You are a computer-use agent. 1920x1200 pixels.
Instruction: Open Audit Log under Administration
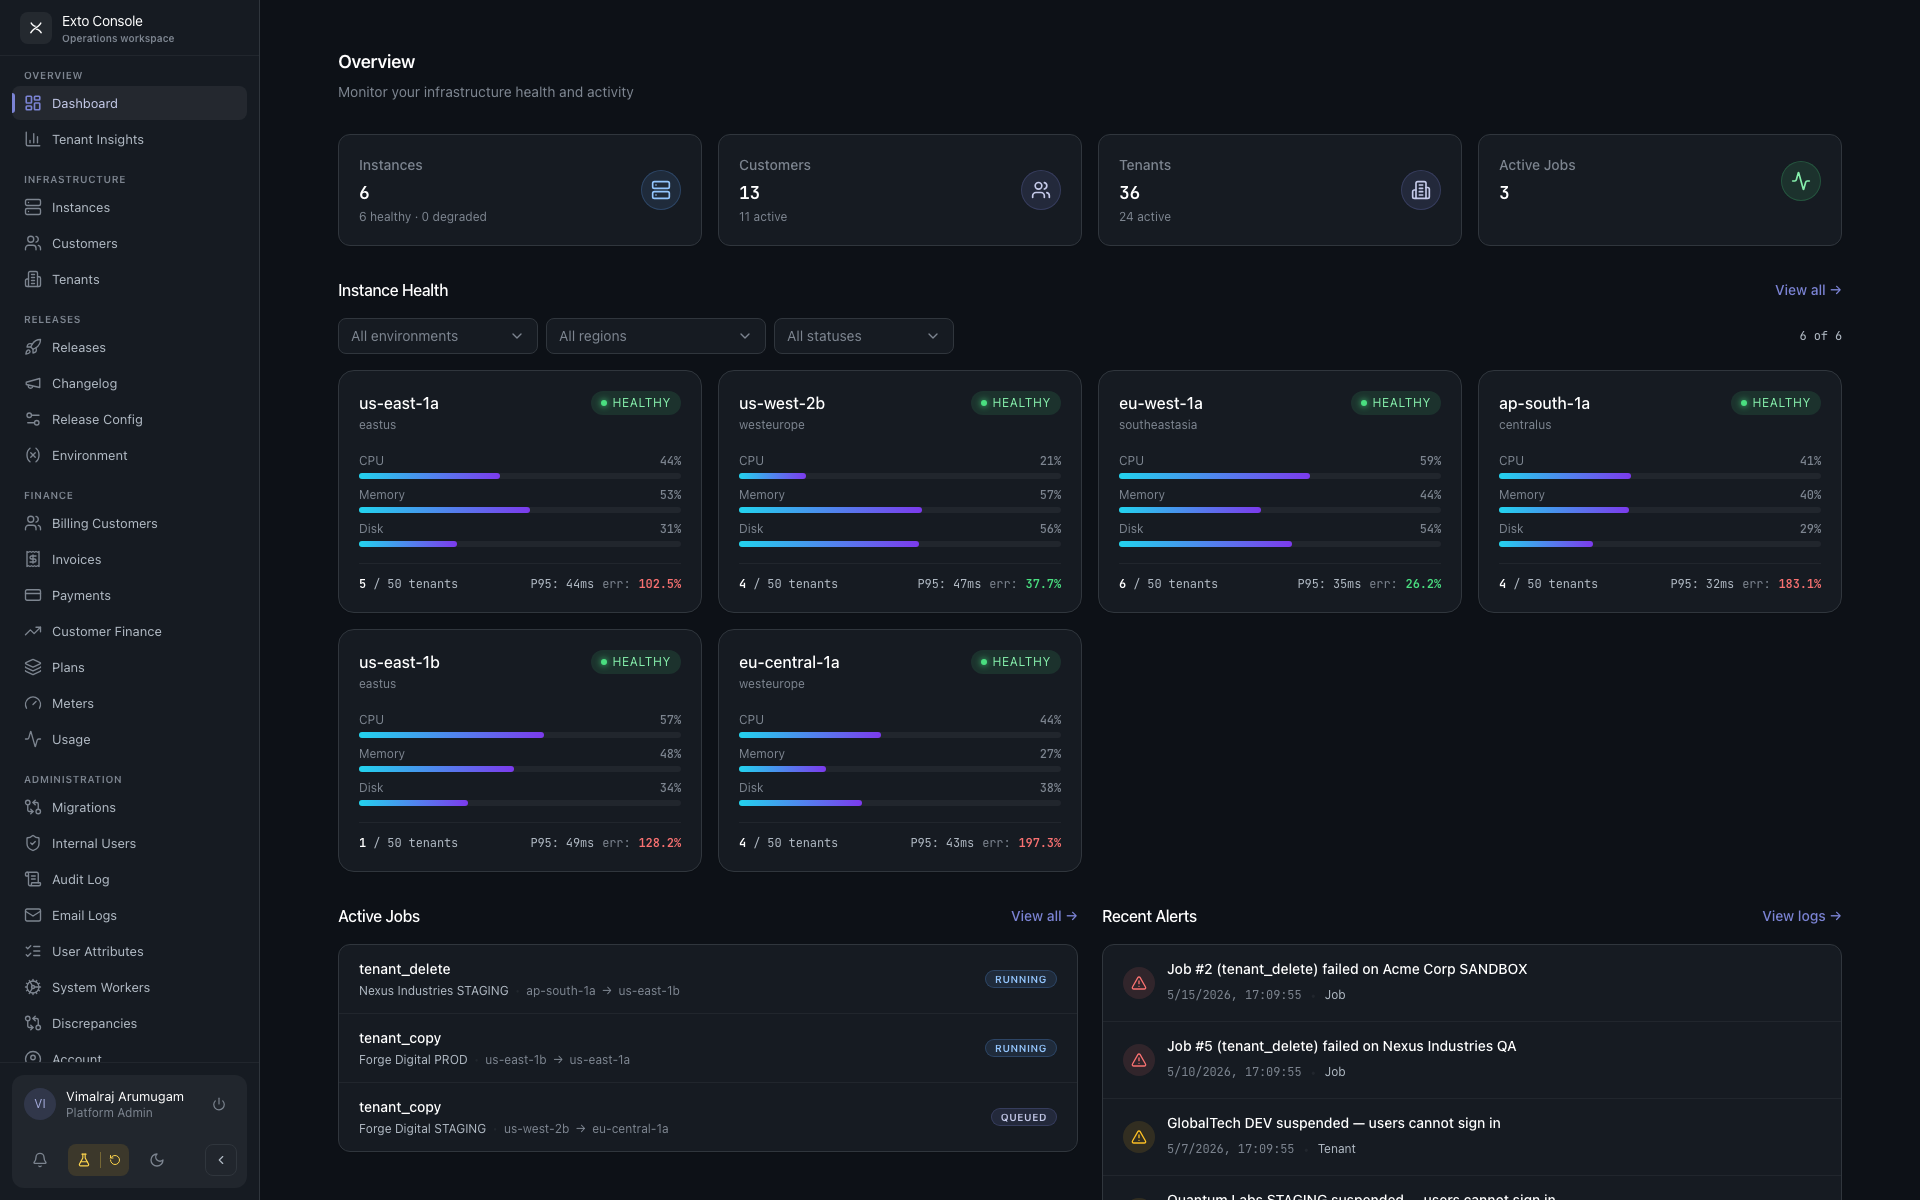tap(129, 879)
